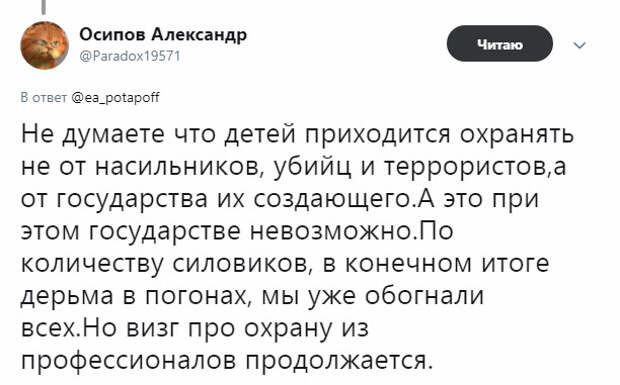Click the tweet line 'всех.Но визг про охрану'
Image resolution: width=620 pixels, height=385 pixels.
195,328
